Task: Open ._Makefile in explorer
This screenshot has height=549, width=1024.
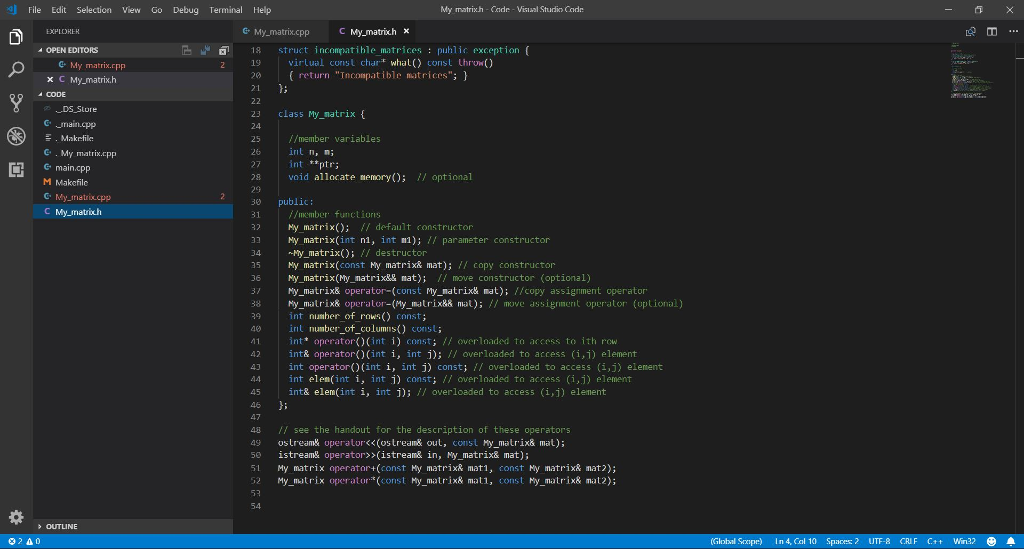Action: pos(133,138)
